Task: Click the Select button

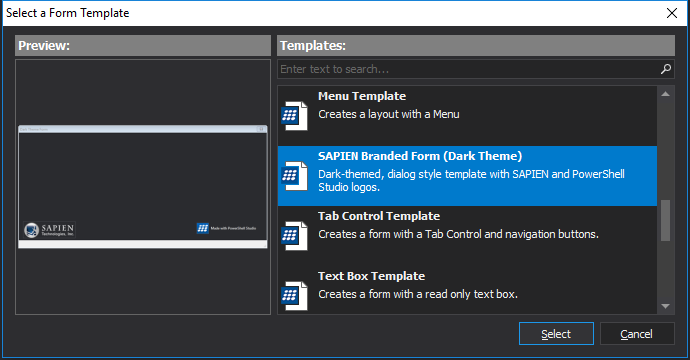Action: [x=556, y=334]
